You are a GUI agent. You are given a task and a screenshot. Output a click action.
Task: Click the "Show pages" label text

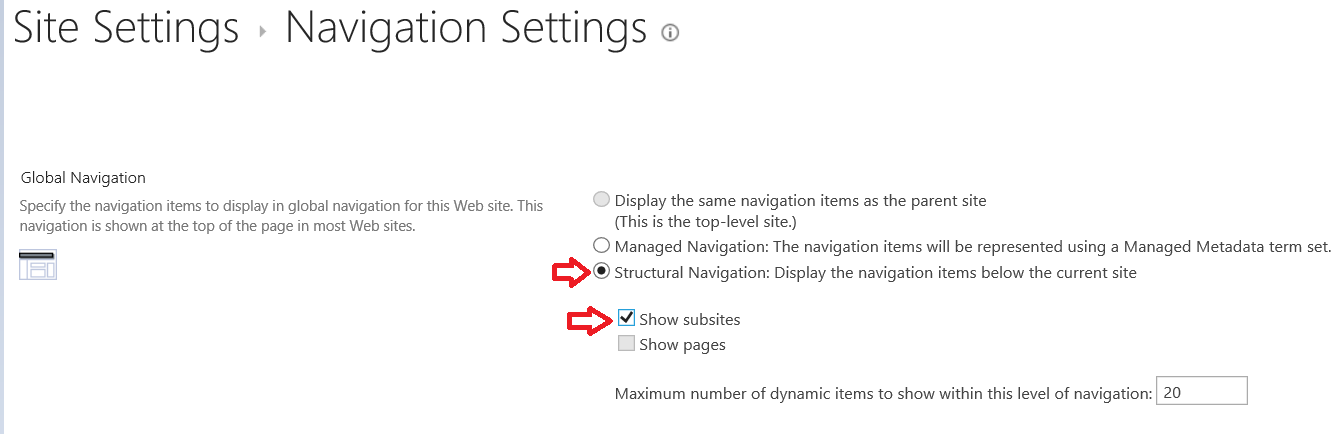pos(682,345)
